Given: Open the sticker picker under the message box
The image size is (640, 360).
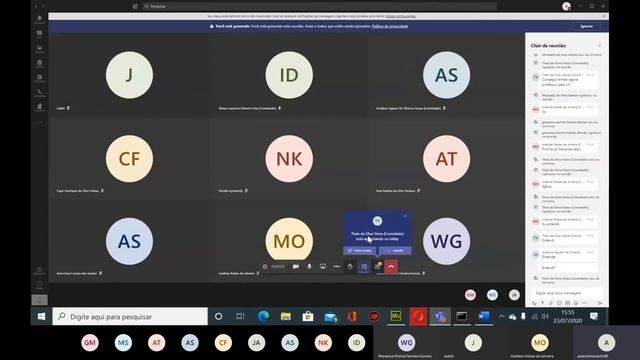Looking at the screenshot, I should click(576, 303).
